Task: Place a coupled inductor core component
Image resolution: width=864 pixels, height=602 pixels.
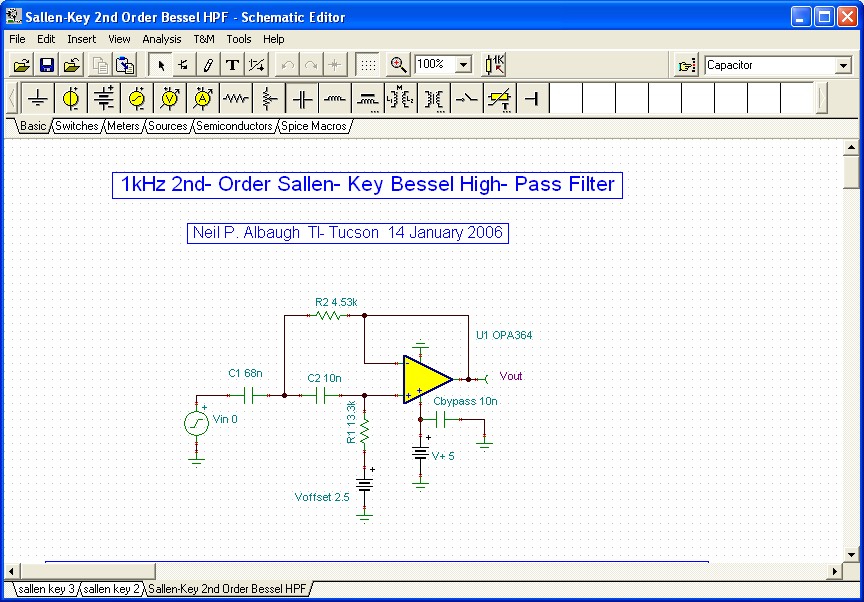Action: [368, 99]
